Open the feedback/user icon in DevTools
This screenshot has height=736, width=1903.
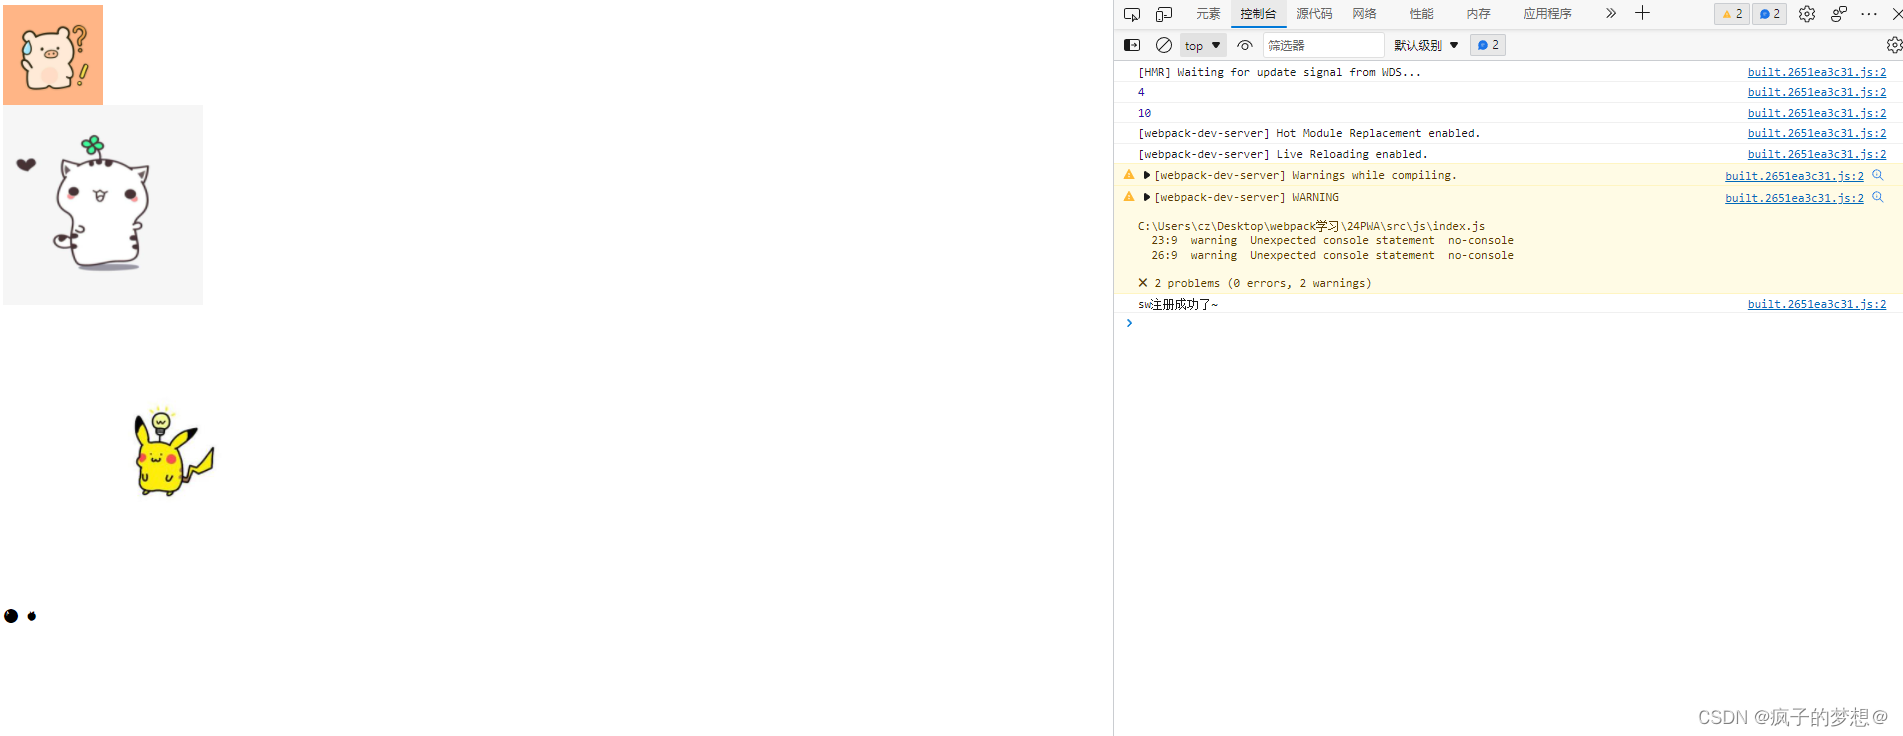(1839, 14)
